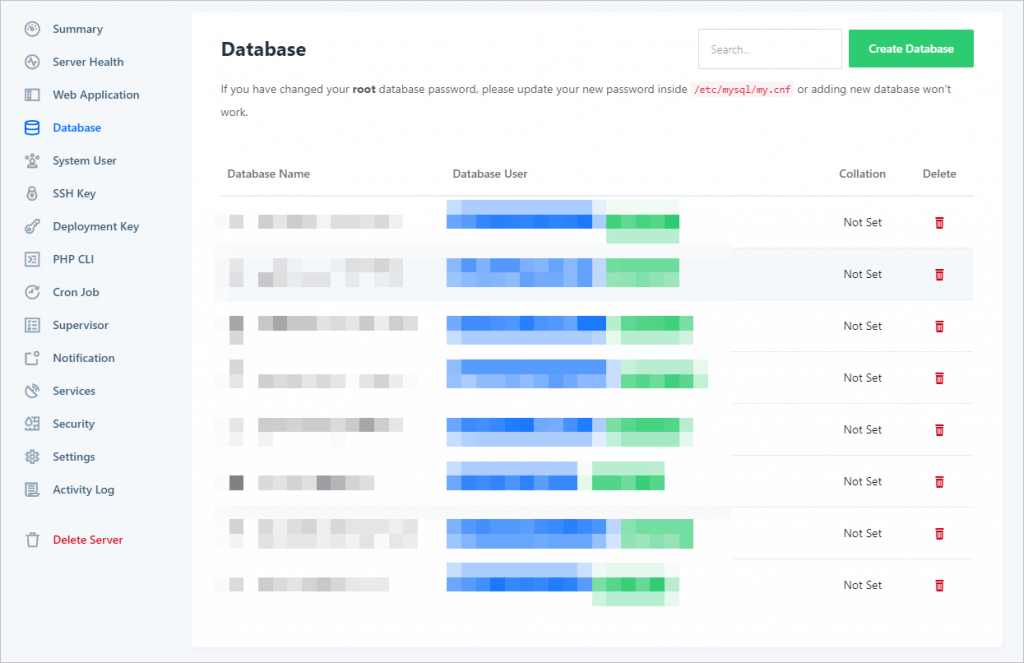This screenshot has width=1024, height=663.
Task: Delete the first database using its trash icon
Action: [939, 222]
